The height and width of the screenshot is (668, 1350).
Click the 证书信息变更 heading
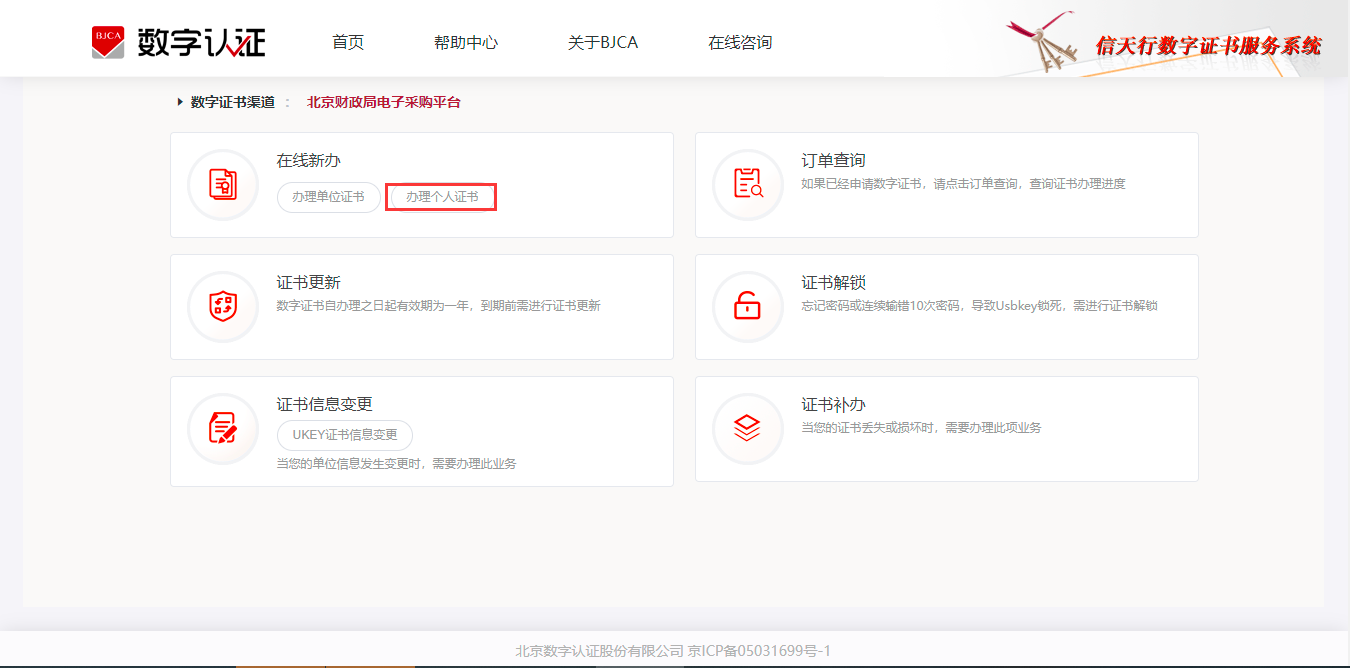pos(325,404)
